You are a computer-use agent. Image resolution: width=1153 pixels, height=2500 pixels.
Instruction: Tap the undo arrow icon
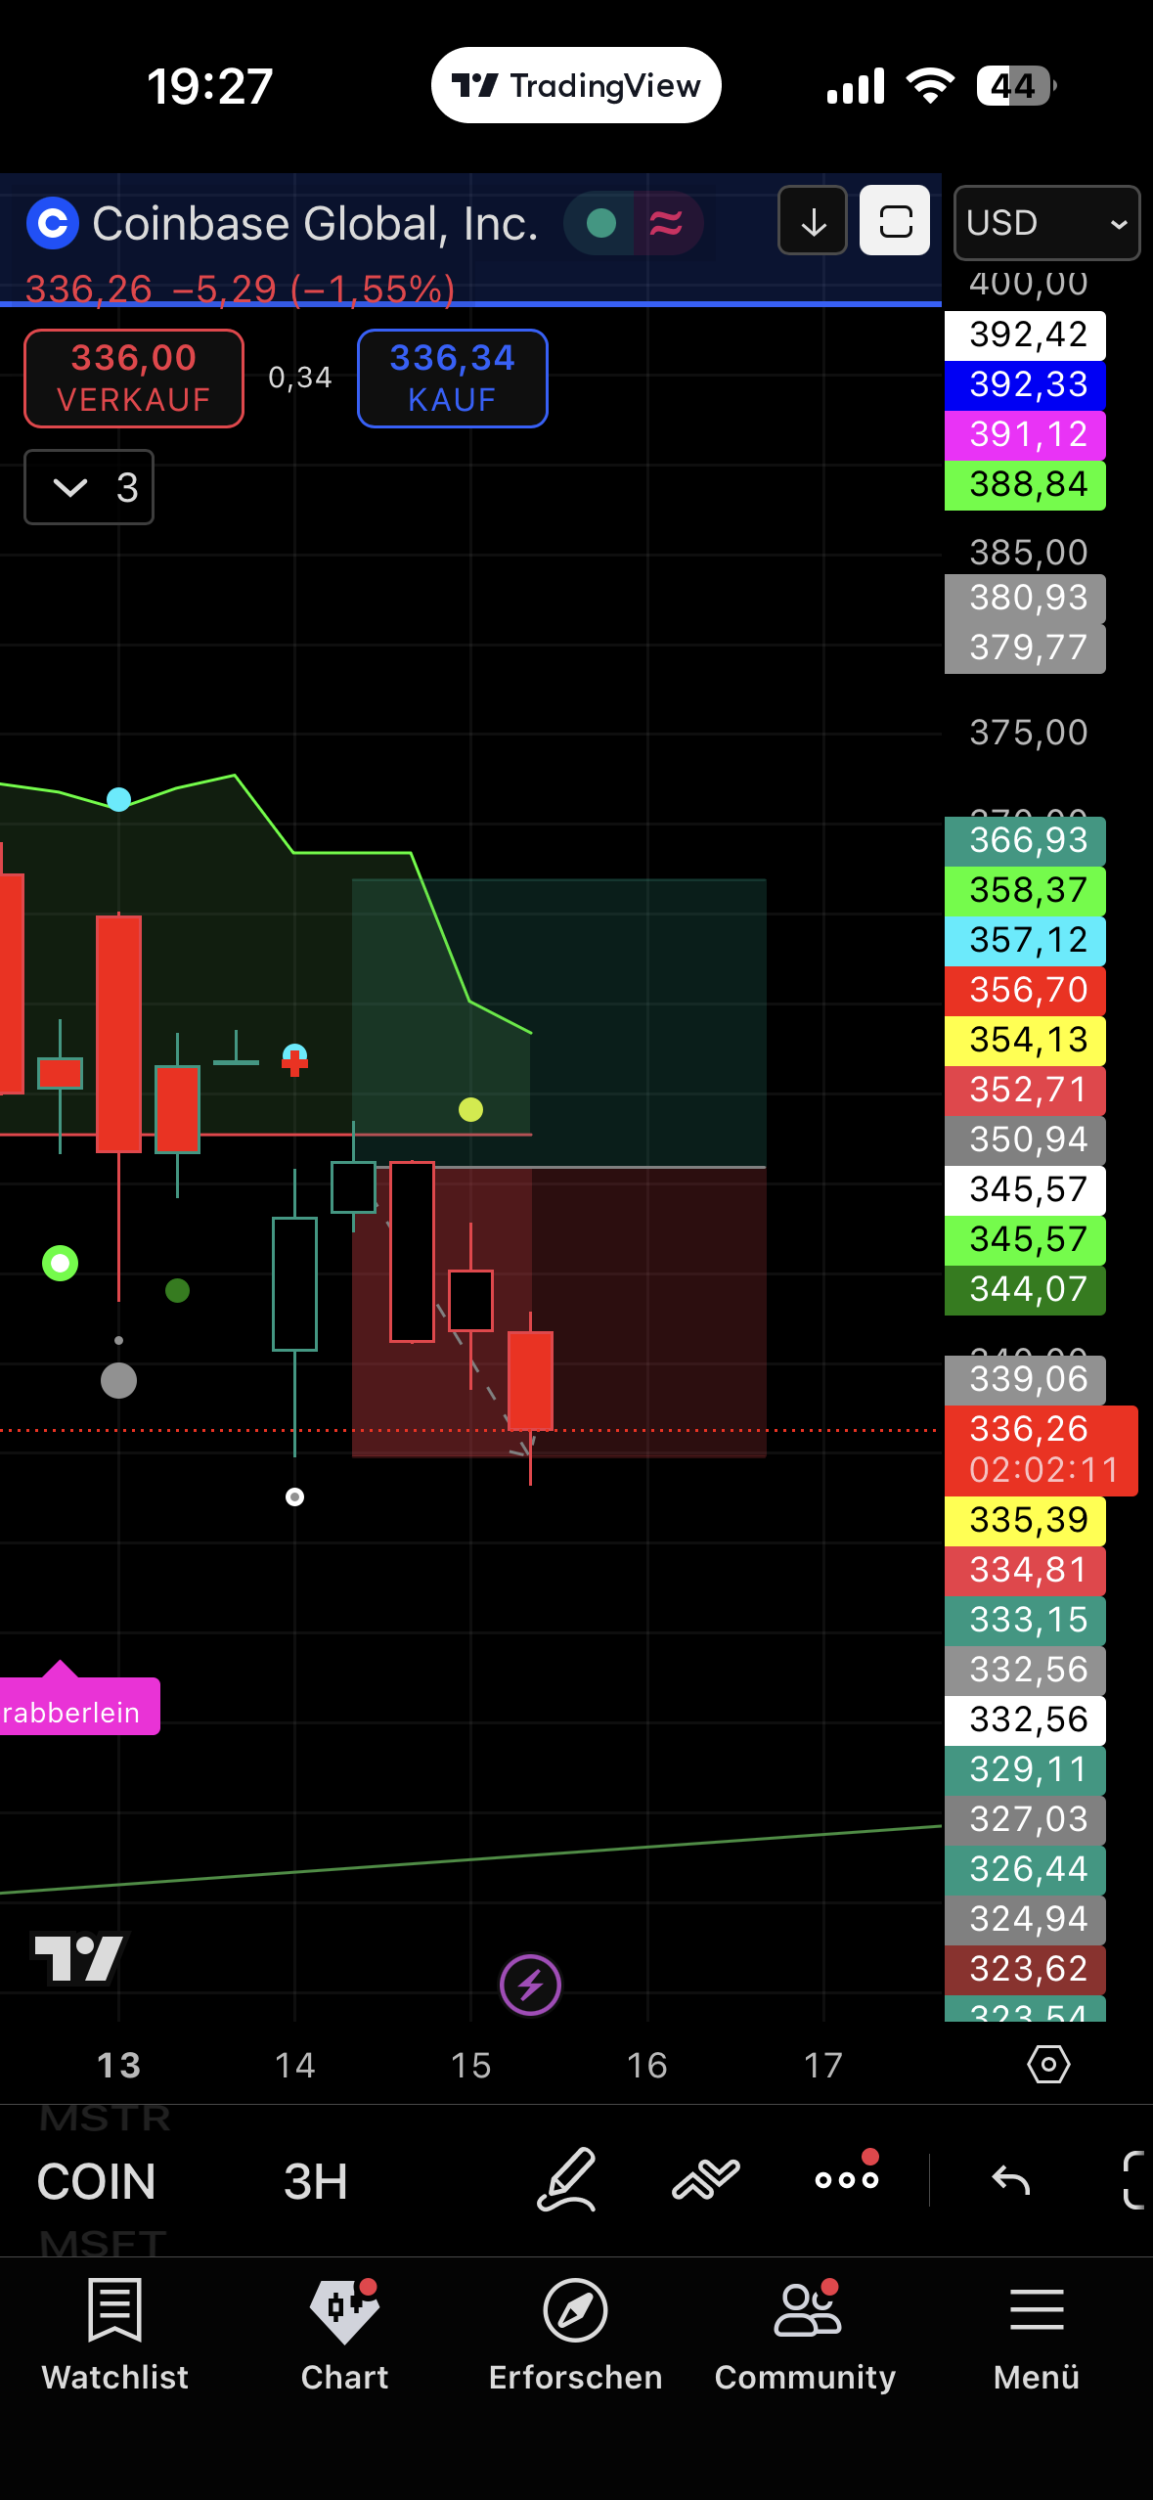[1010, 2180]
